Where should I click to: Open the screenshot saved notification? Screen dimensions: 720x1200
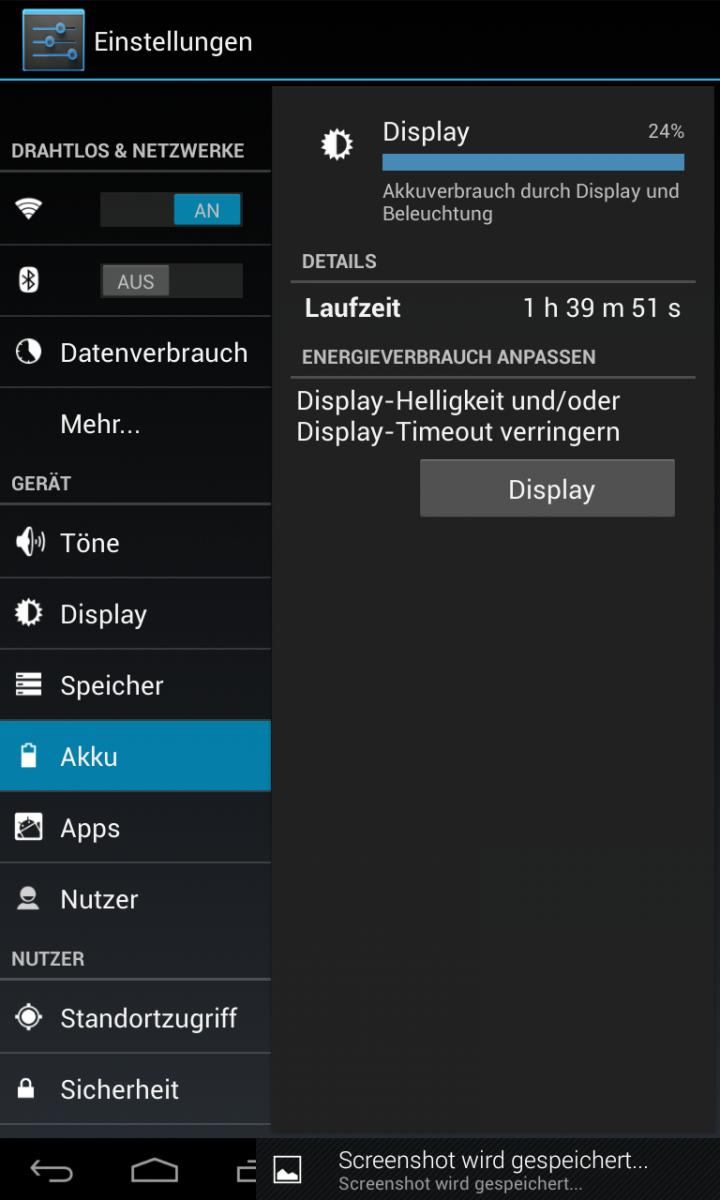(488, 1169)
